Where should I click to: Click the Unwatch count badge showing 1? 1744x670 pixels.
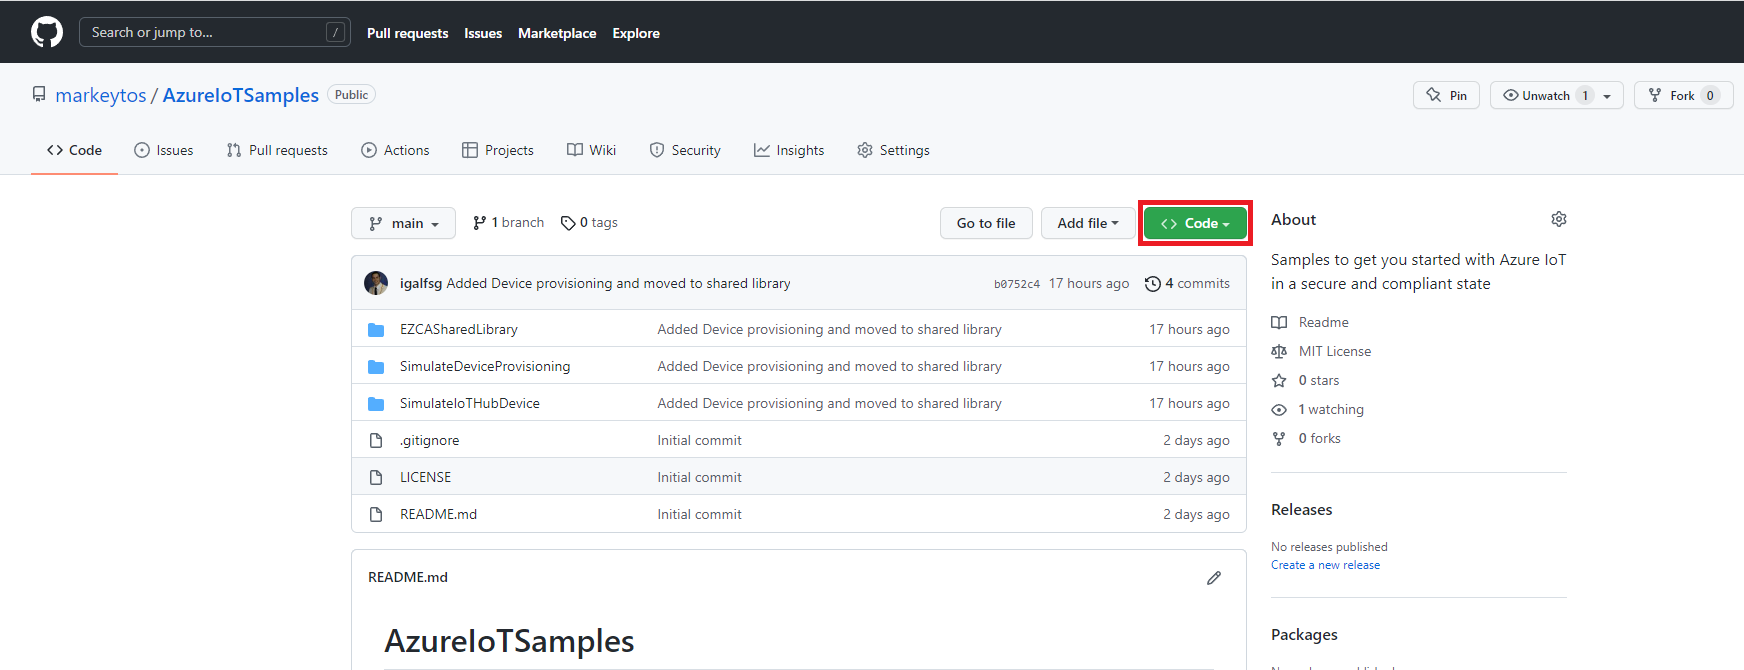click(x=1585, y=96)
